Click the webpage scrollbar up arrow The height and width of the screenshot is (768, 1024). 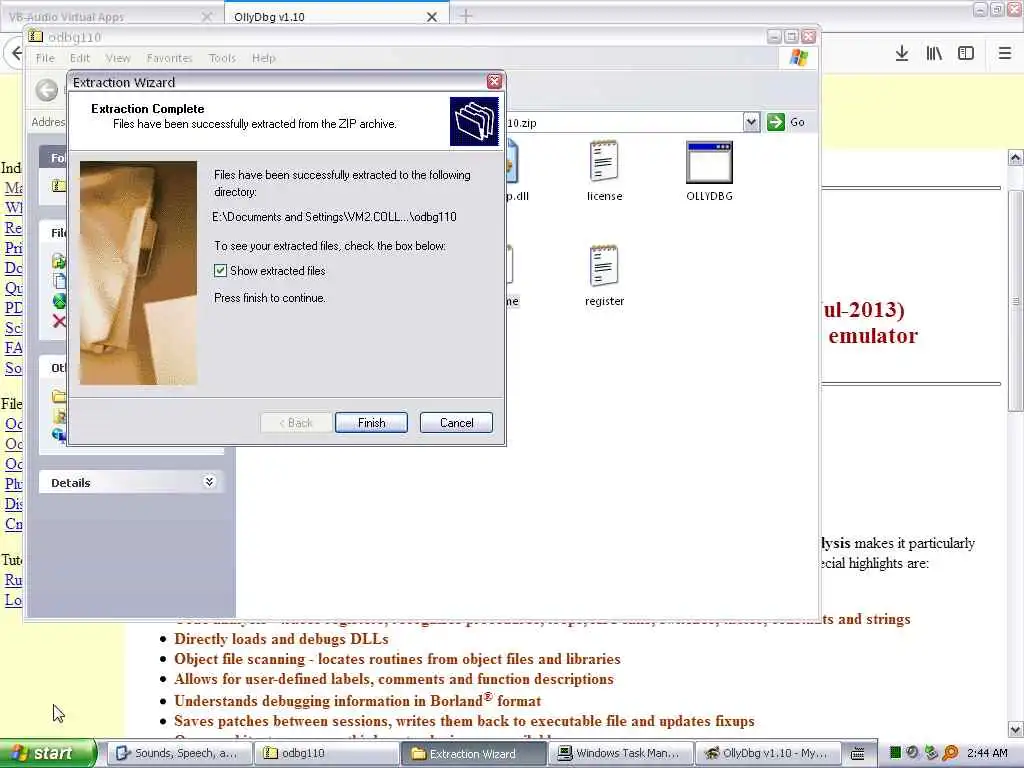pos(1015,158)
